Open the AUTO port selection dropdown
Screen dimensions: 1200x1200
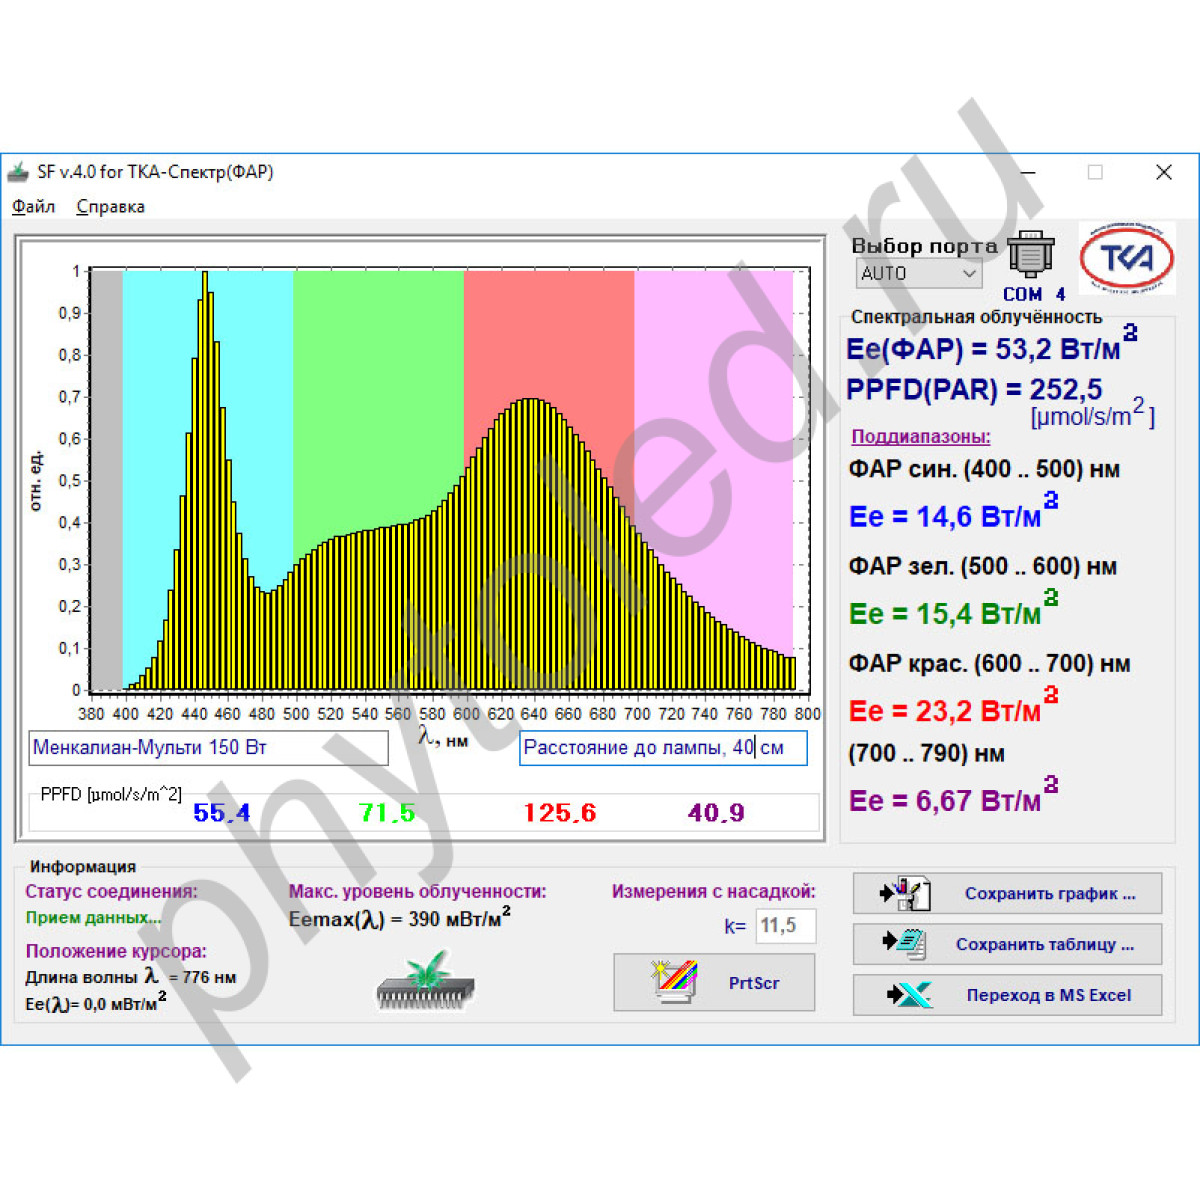(919, 273)
